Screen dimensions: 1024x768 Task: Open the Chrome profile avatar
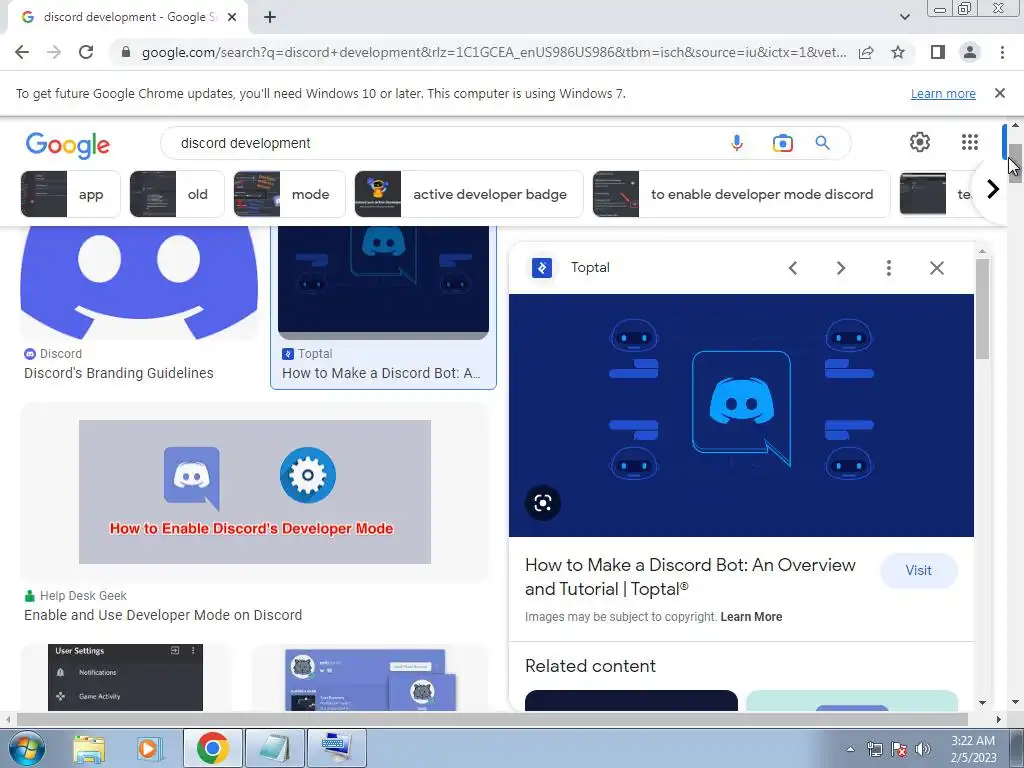point(970,52)
